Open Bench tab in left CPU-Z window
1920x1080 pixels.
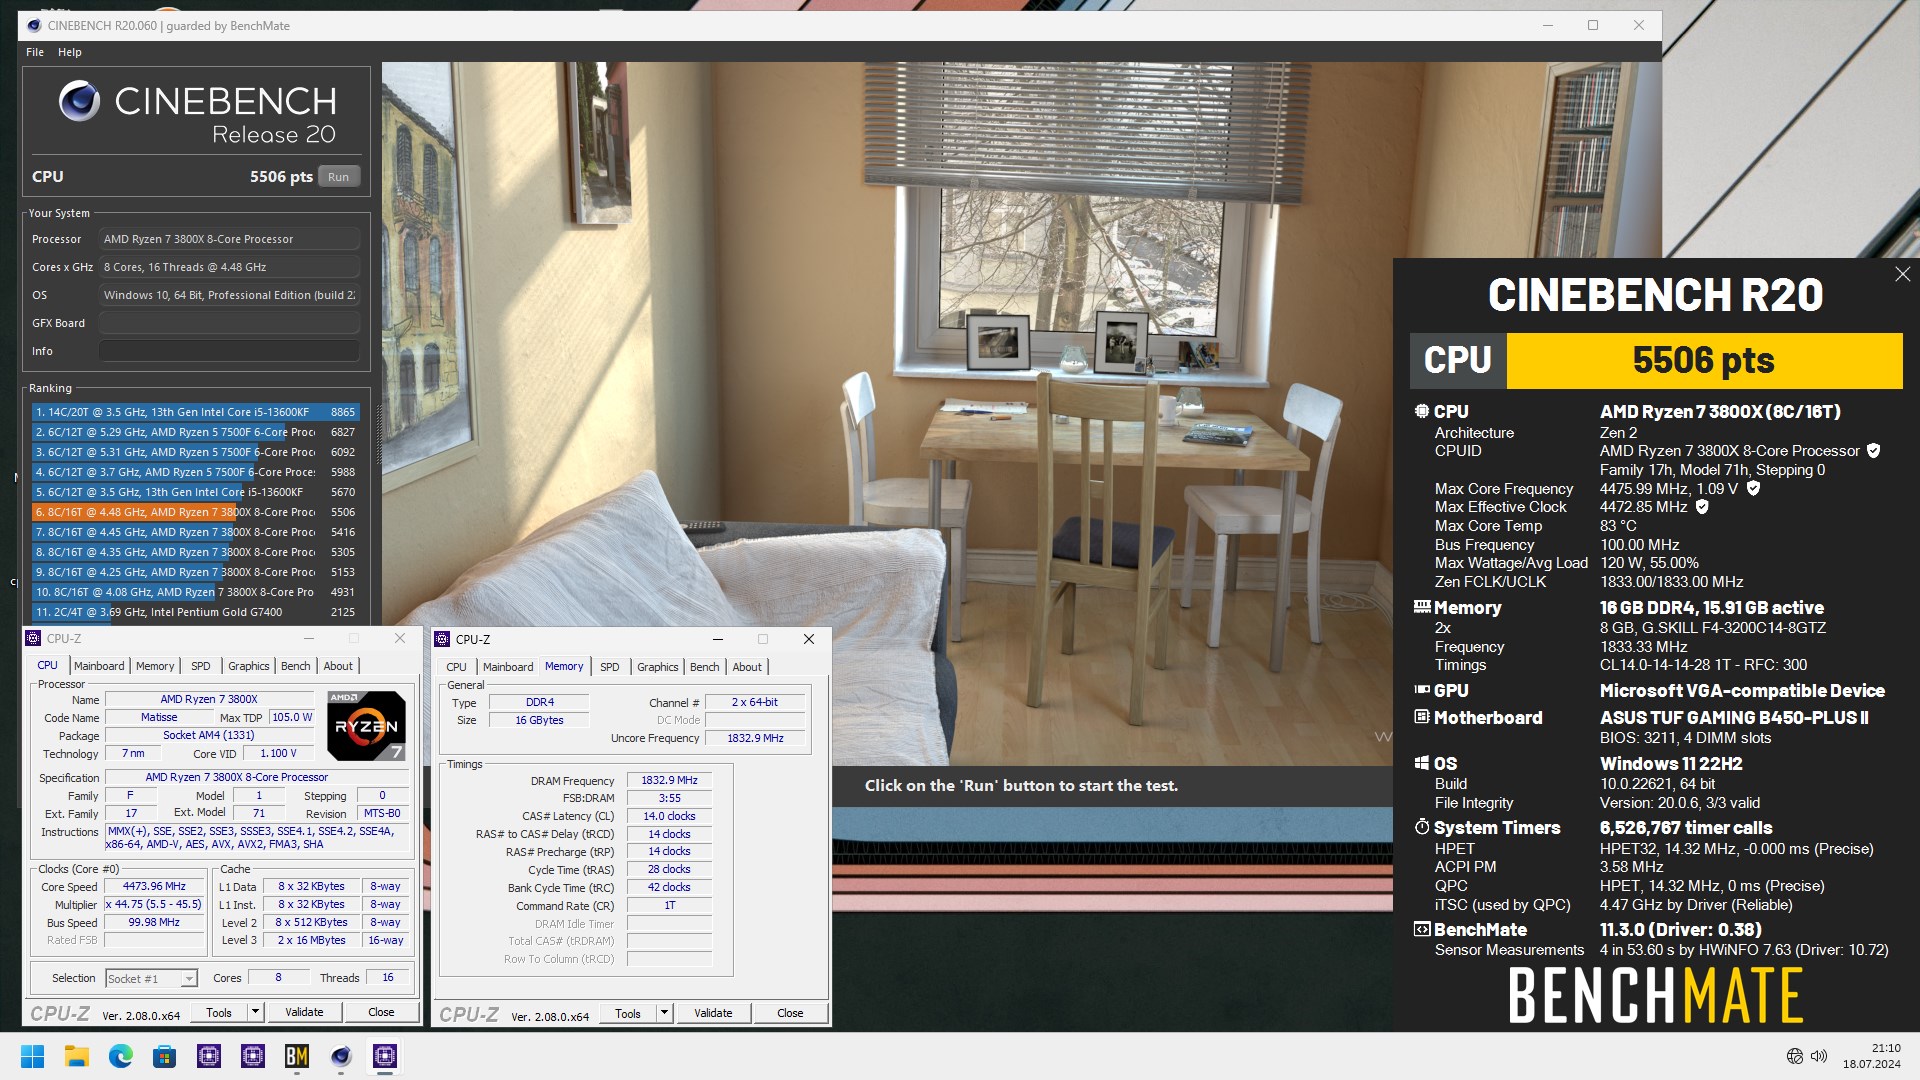point(296,666)
